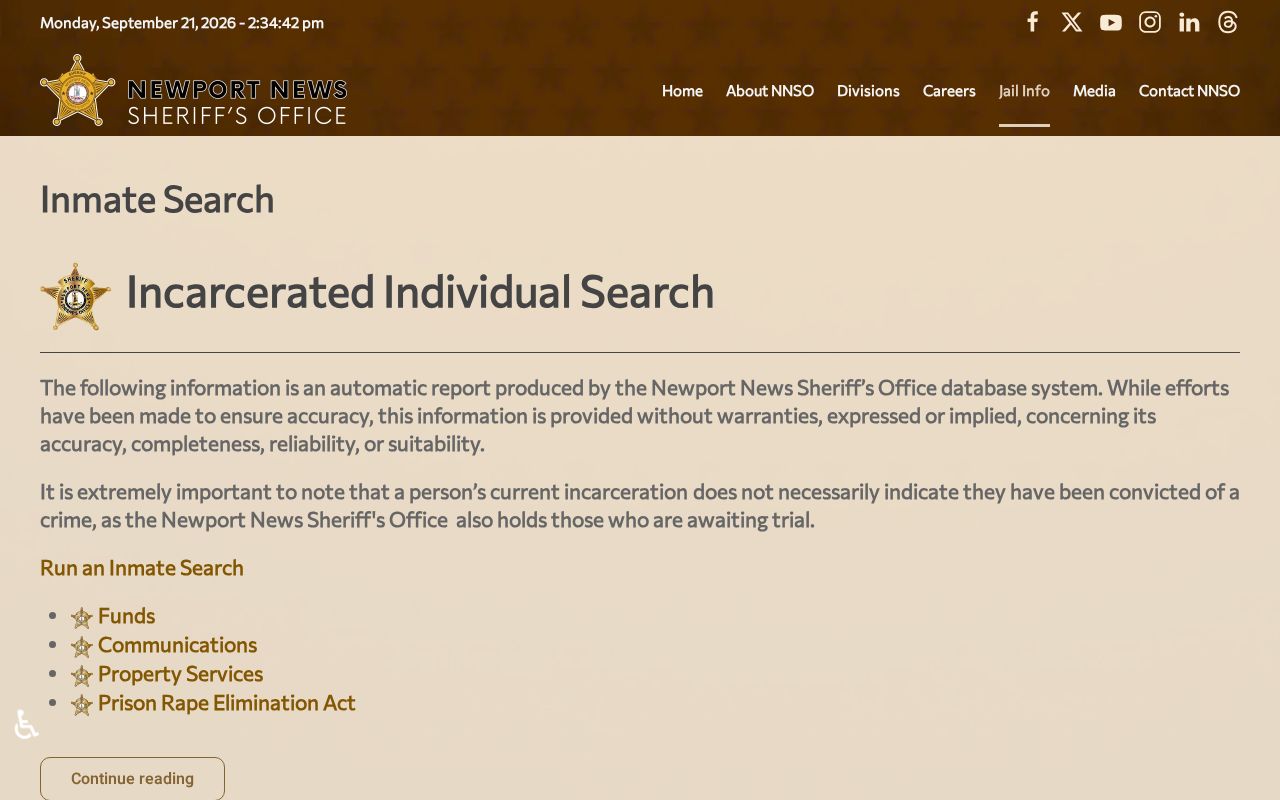Open the Prison Rape Elimination Act link

coord(227,703)
